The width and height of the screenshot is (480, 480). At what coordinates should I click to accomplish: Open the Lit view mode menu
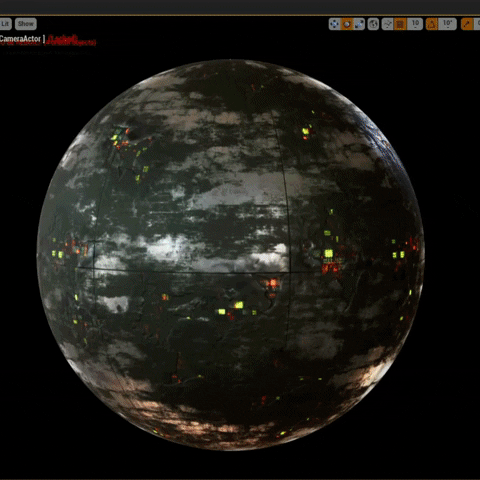click(x=5, y=24)
